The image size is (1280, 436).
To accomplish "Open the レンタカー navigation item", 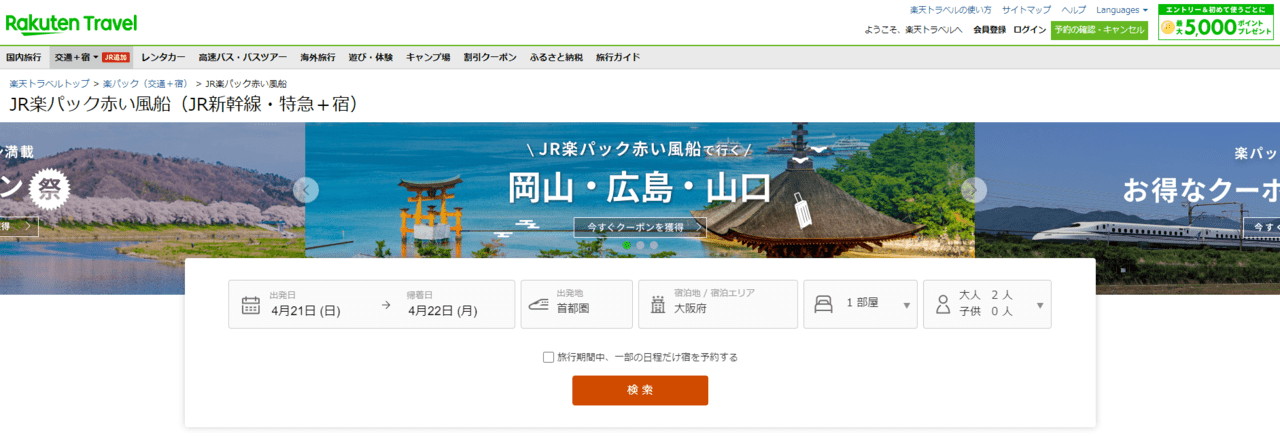I will tap(163, 57).
